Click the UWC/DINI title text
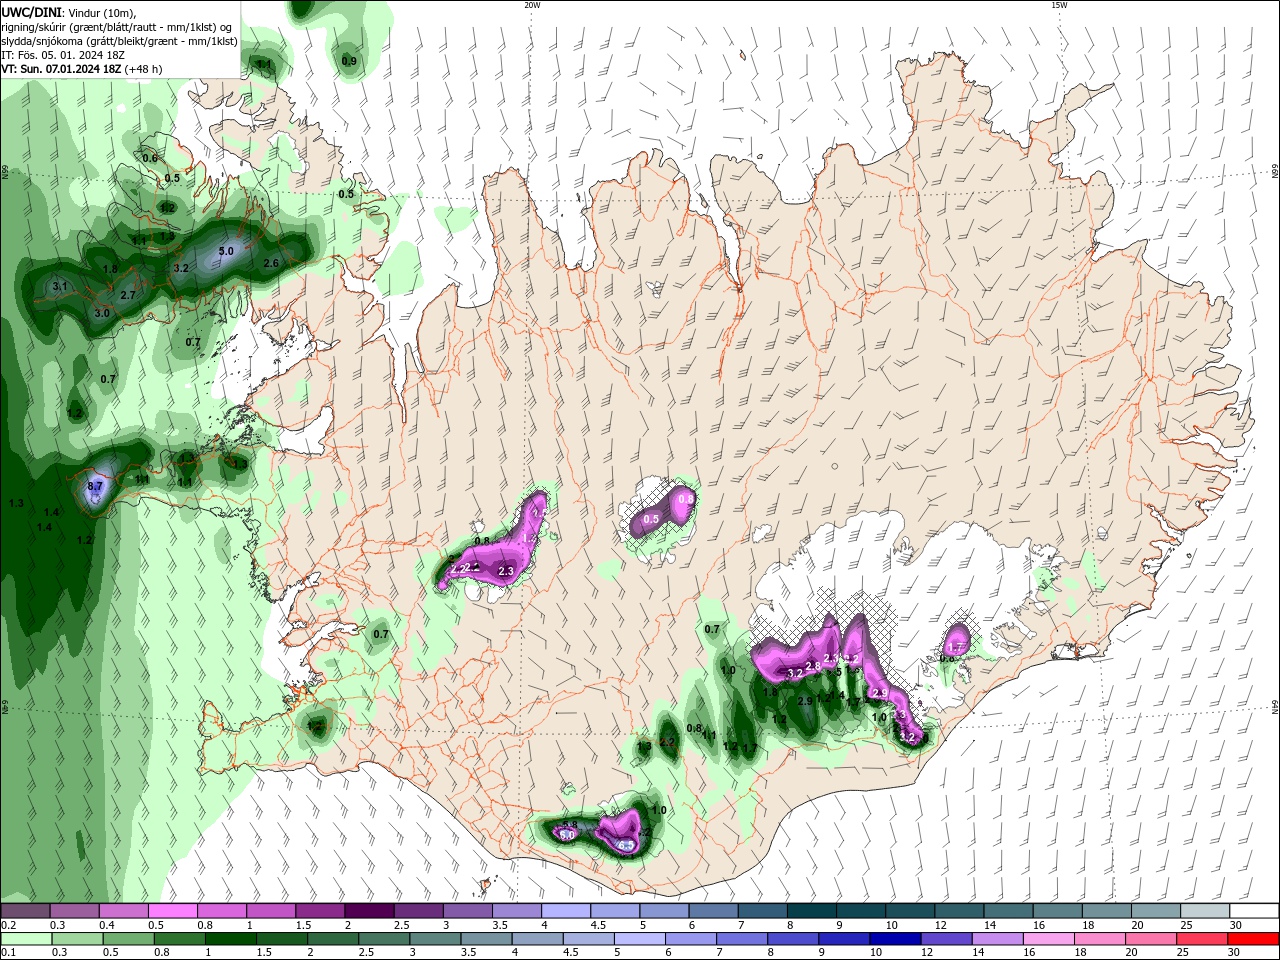 coord(32,12)
